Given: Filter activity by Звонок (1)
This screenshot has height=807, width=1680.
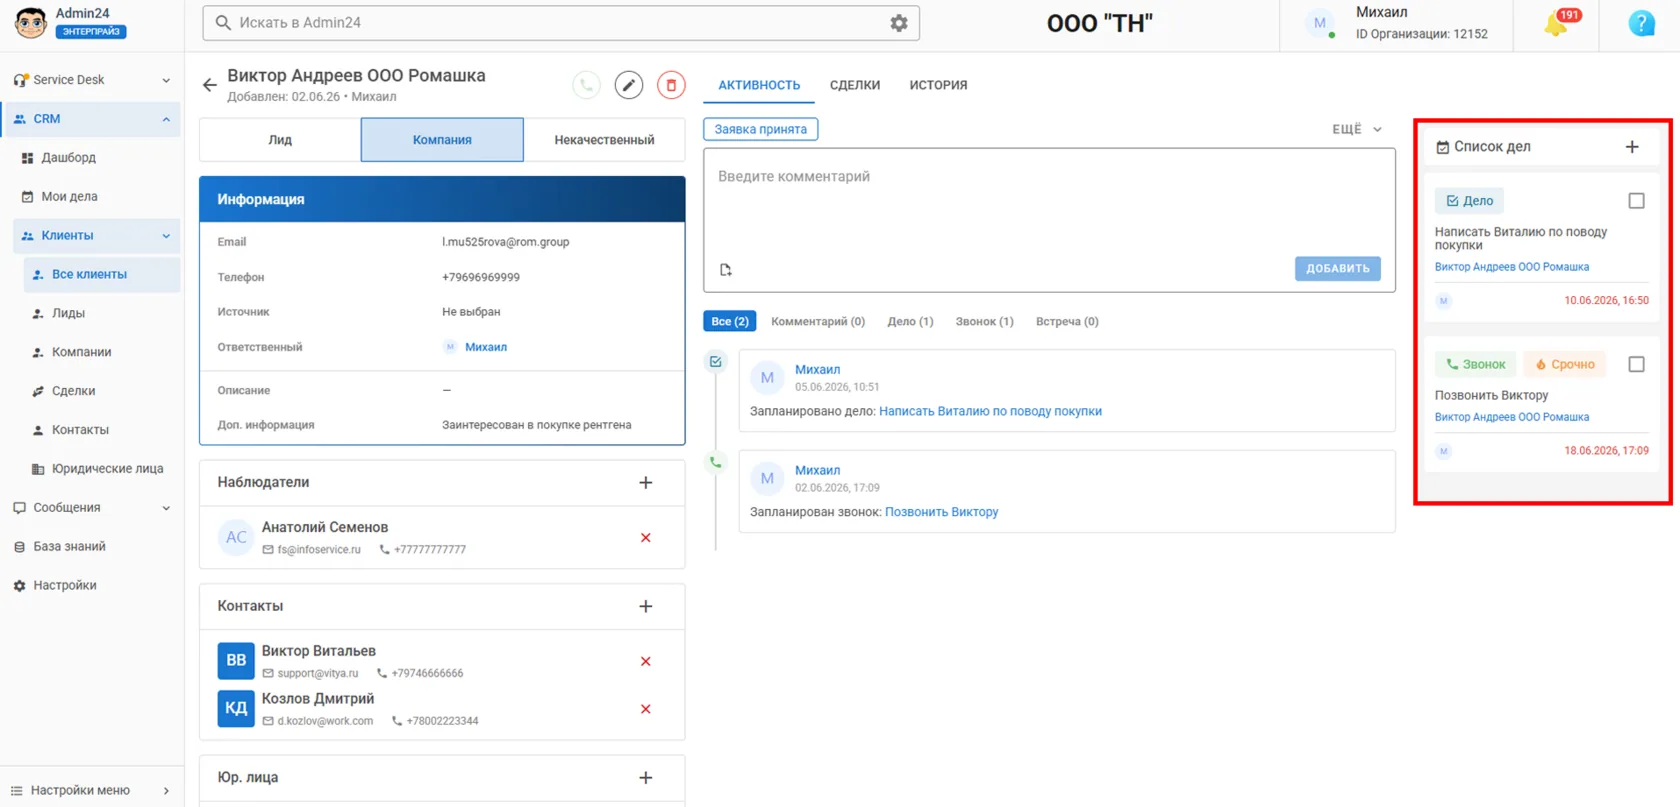Looking at the screenshot, I should (984, 322).
